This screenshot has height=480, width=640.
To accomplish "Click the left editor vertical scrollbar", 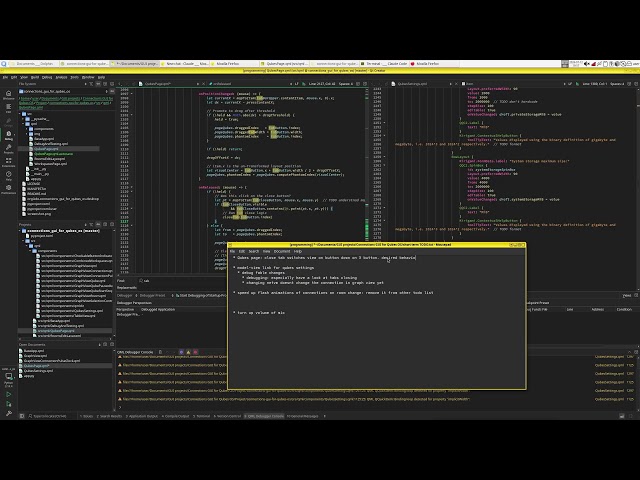I will (367, 180).
